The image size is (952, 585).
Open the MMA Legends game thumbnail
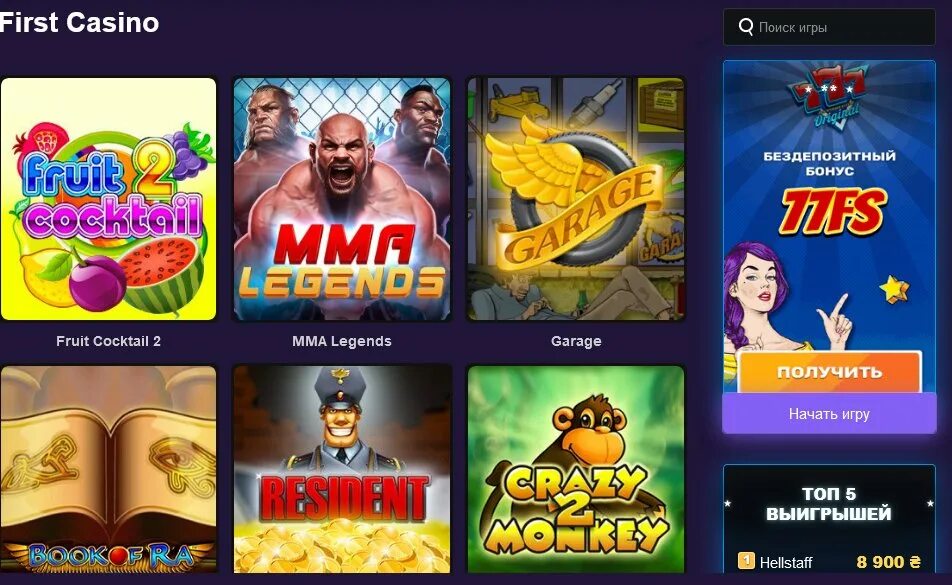(x=342, y=198)
